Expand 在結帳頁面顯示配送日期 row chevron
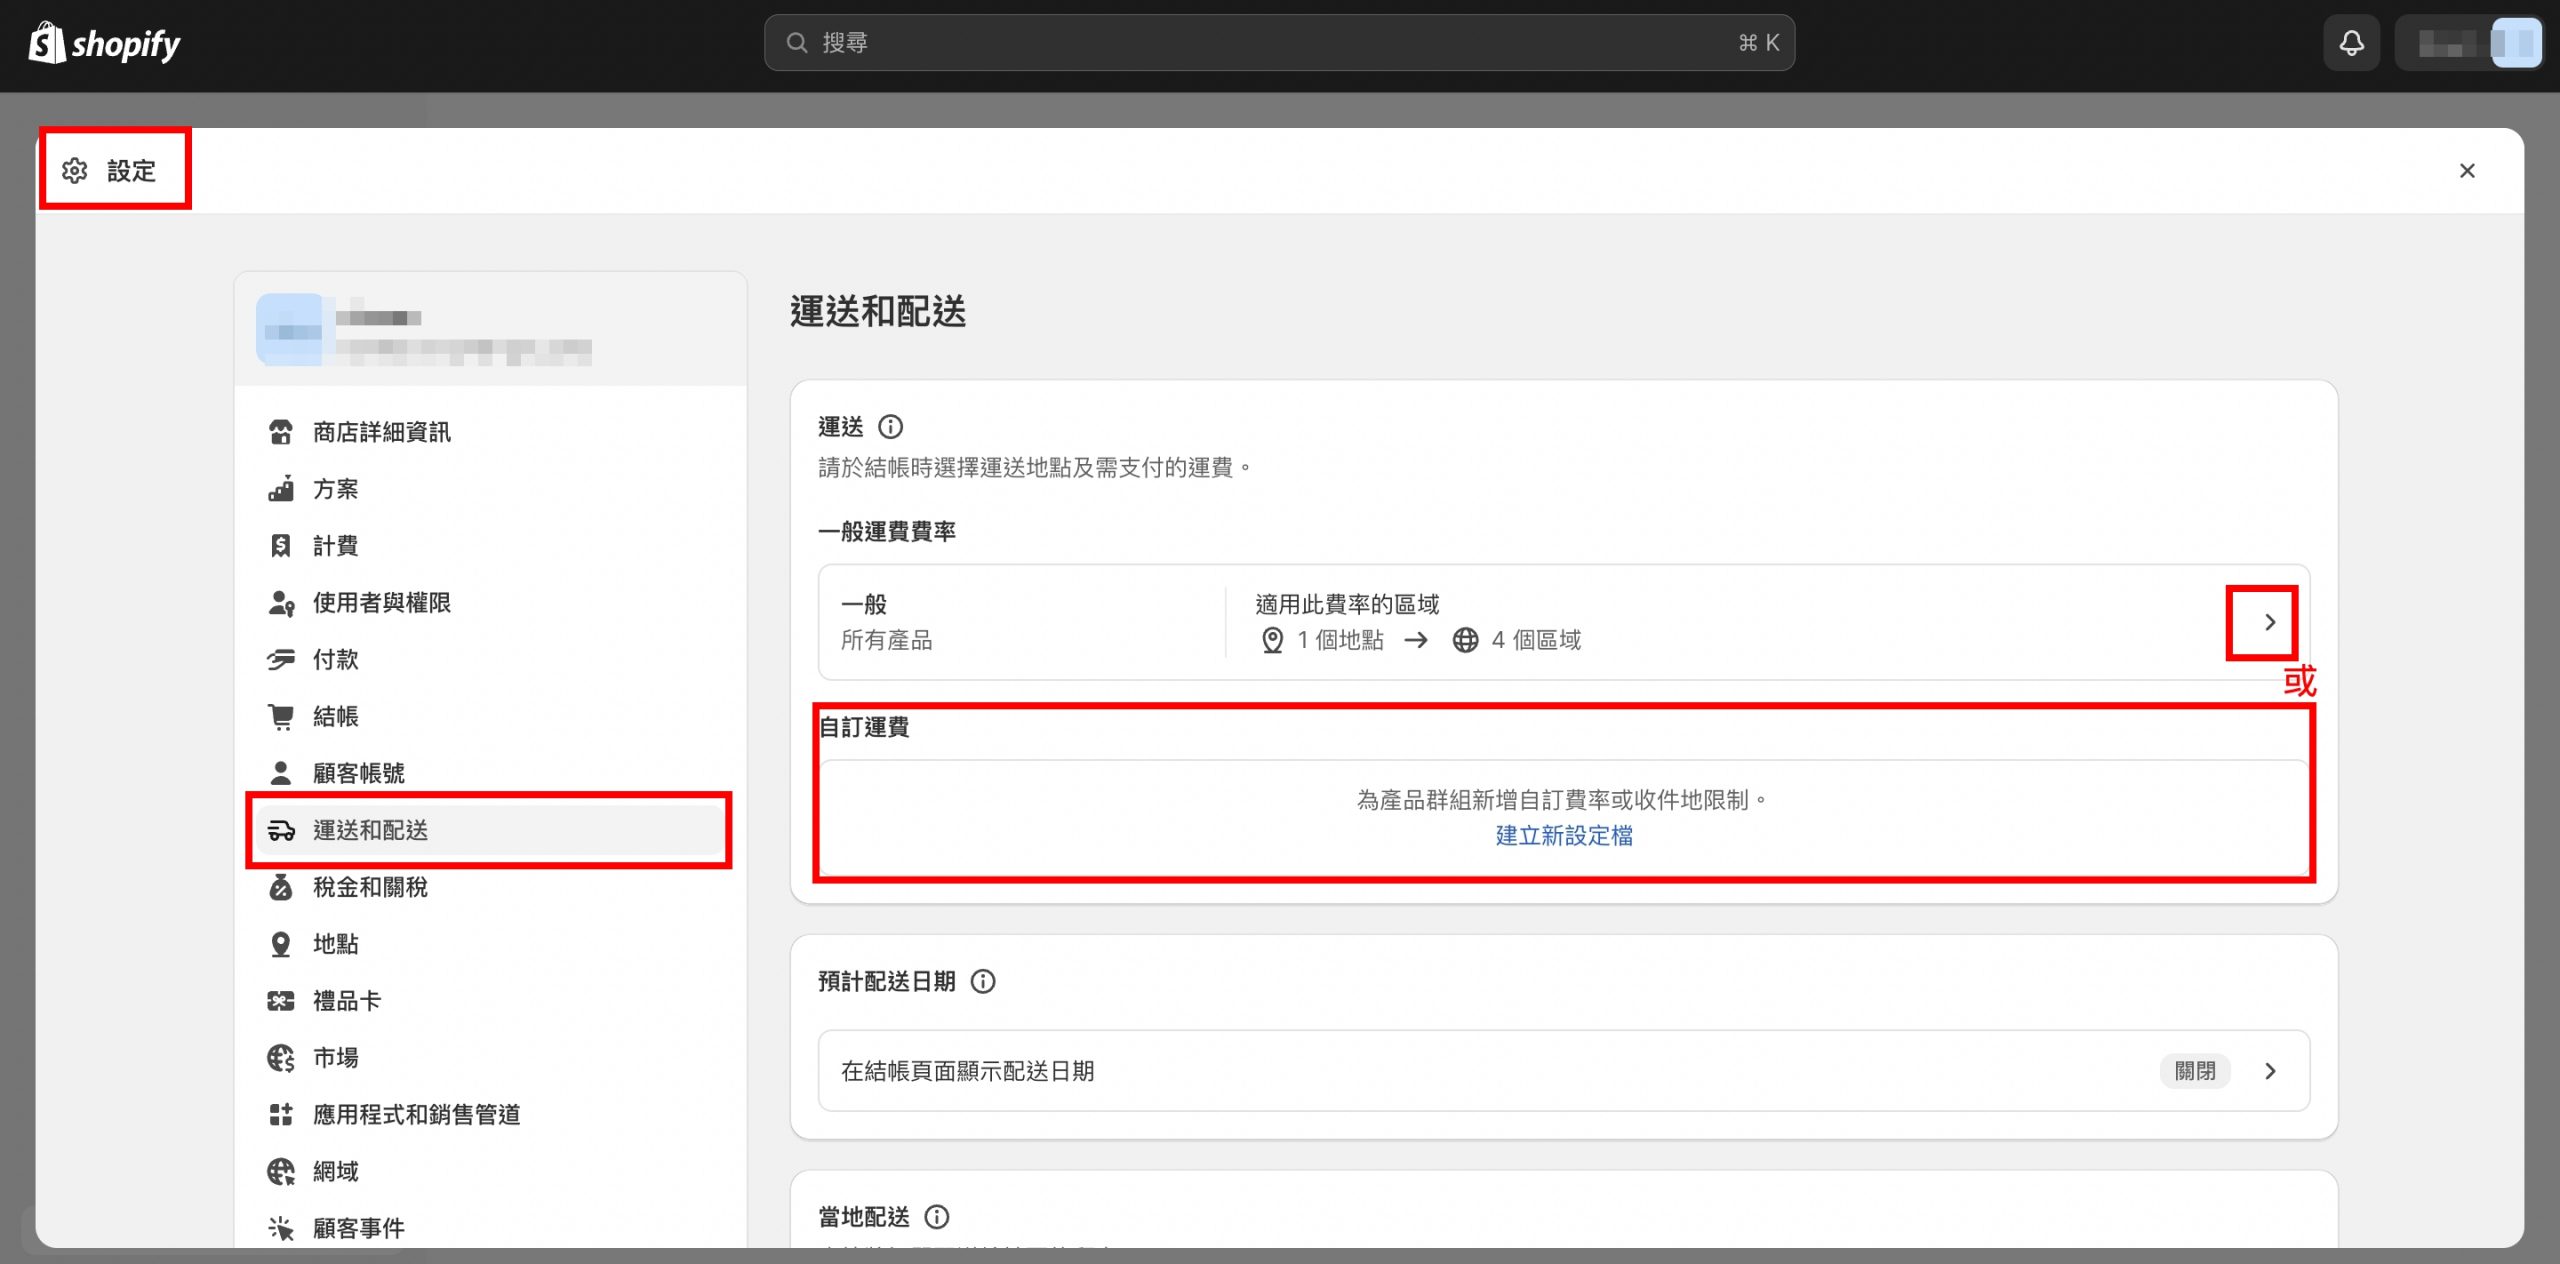 tap(2269, 1071)
